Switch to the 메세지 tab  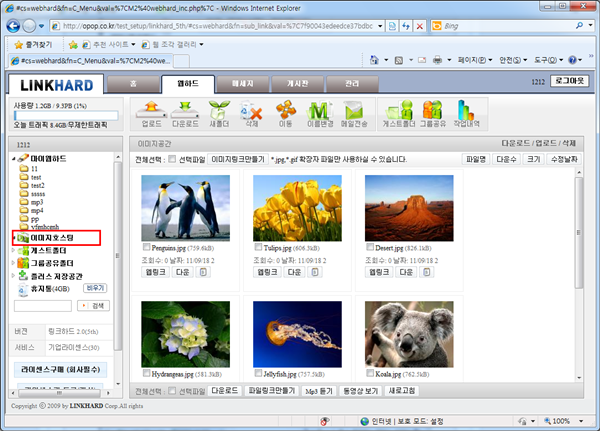pyautogui.click(x=243, y=83)
